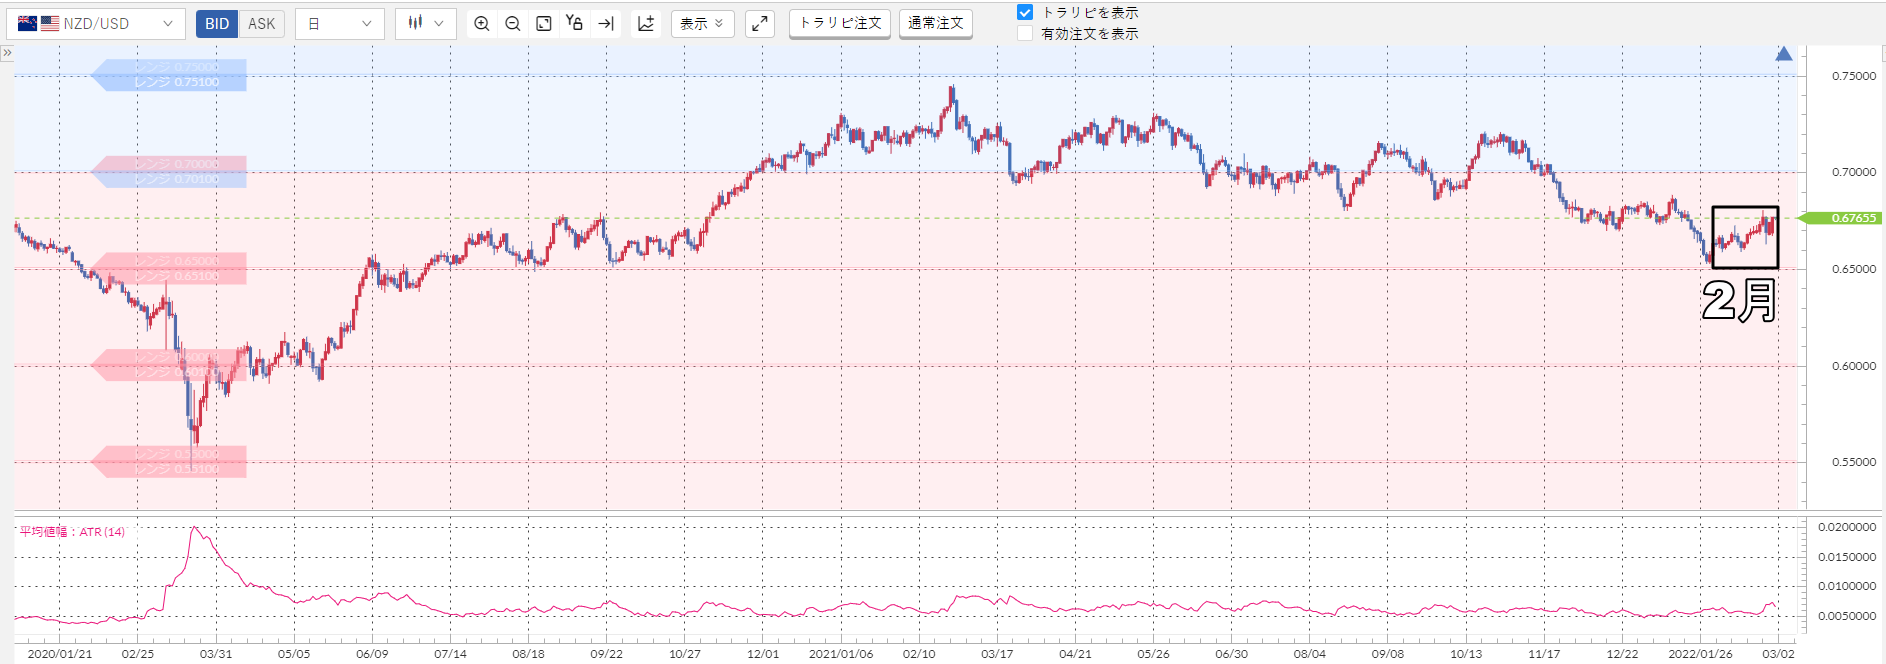Image resolution: width=1886 pixels, height=664 pixels.
Task: Expand the left side panel chevron
Action: click(7, 53)
